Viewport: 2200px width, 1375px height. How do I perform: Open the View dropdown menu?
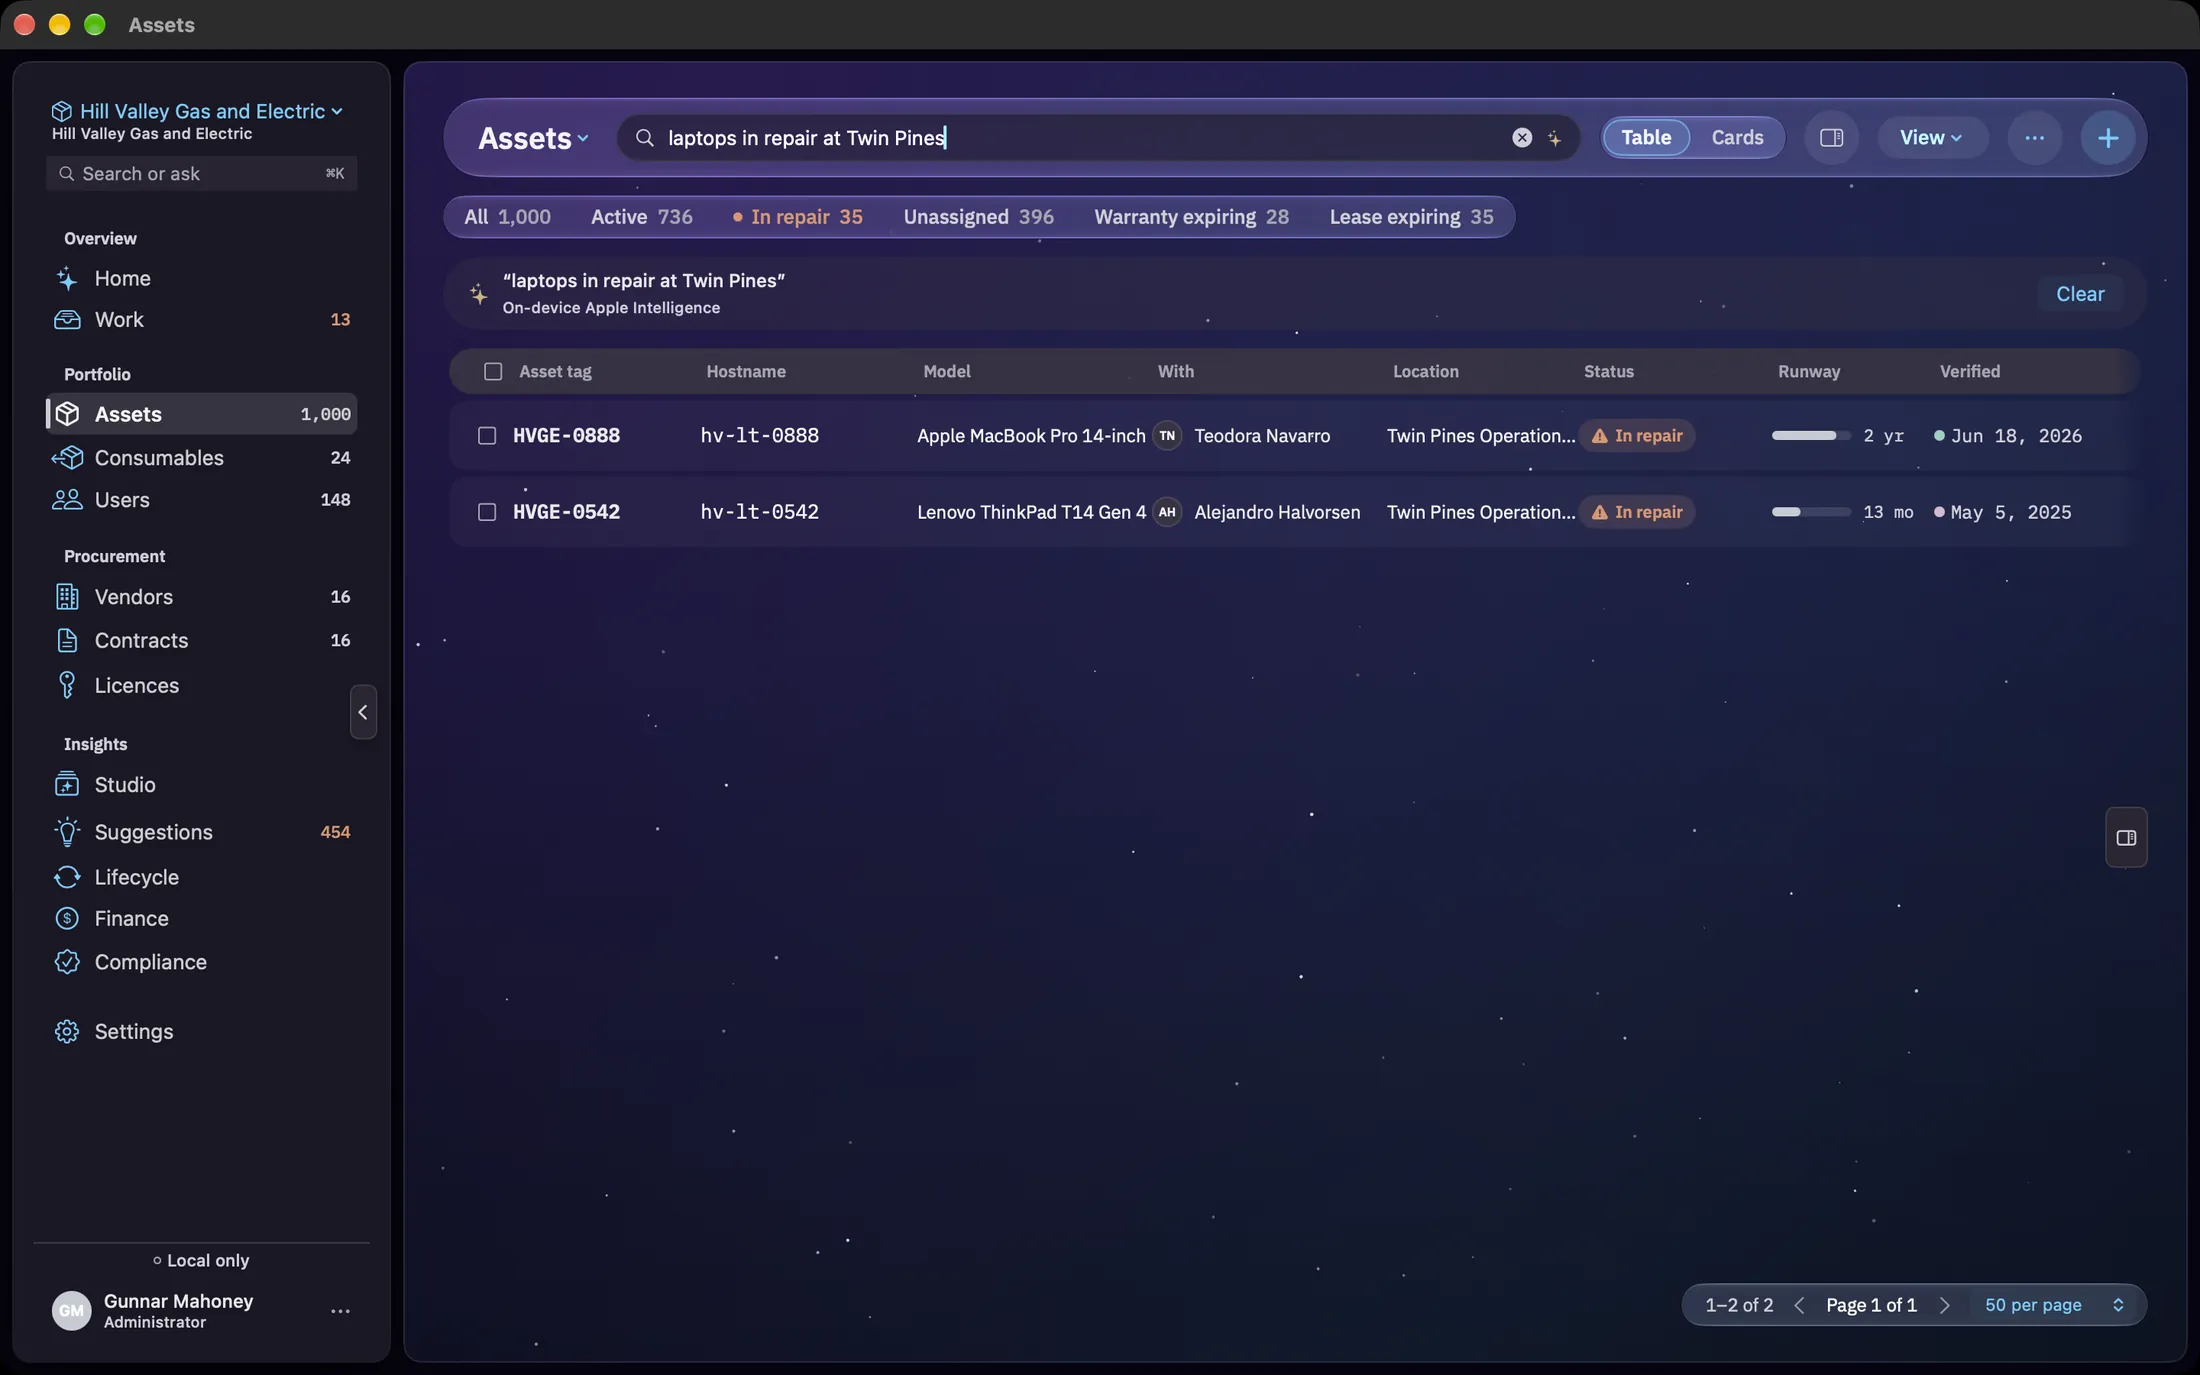coord(1931,137)
